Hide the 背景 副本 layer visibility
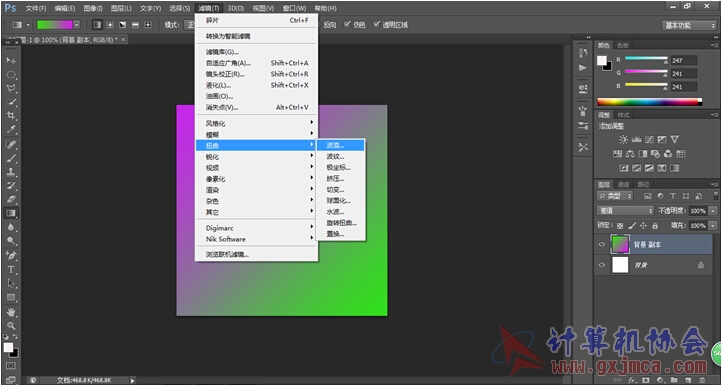The image size is (722, 385). 602,245
